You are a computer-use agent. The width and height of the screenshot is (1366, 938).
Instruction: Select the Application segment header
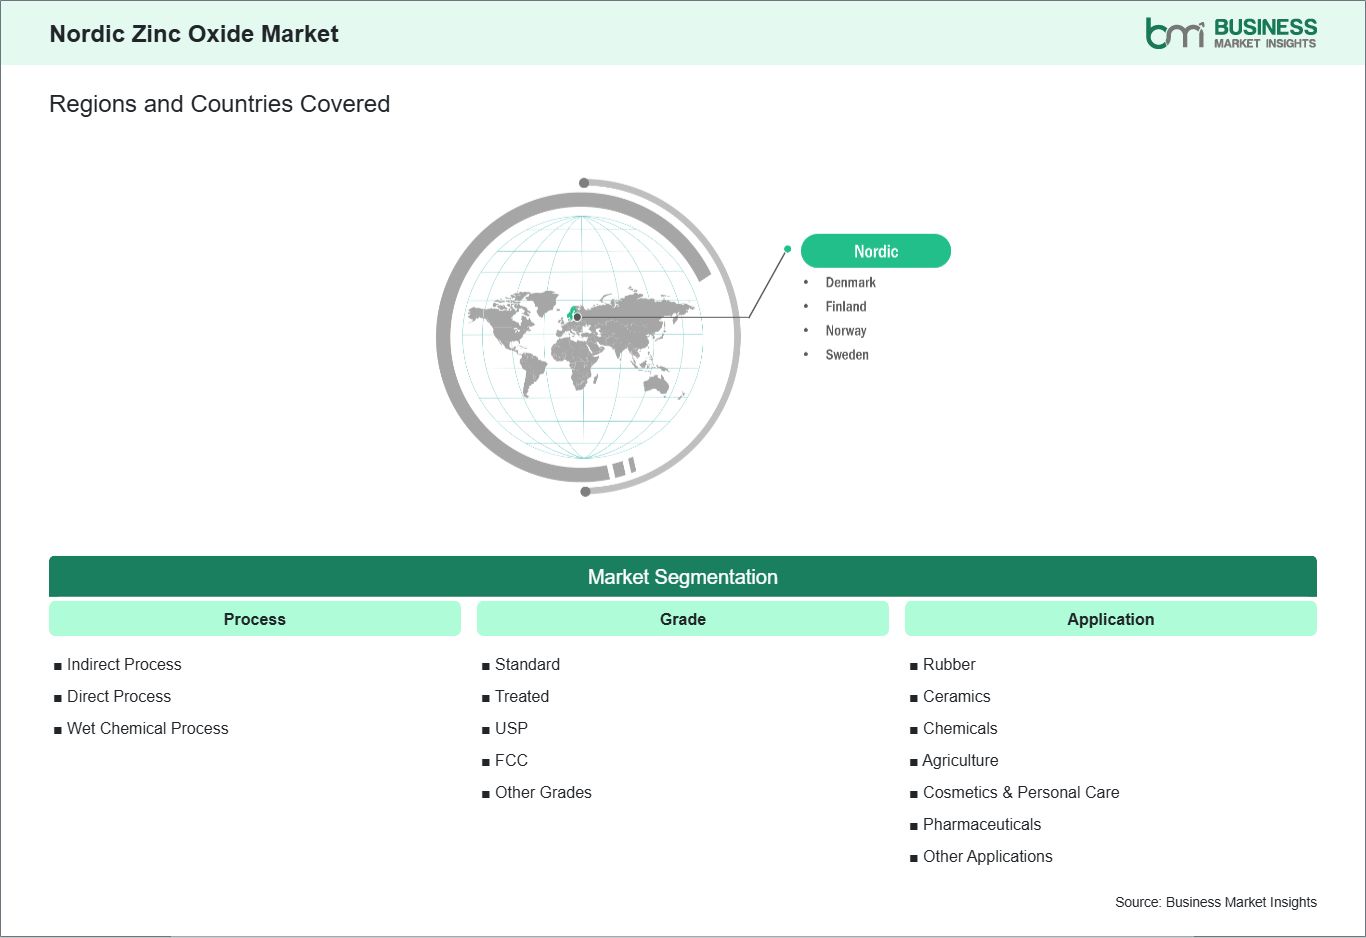1111,619
